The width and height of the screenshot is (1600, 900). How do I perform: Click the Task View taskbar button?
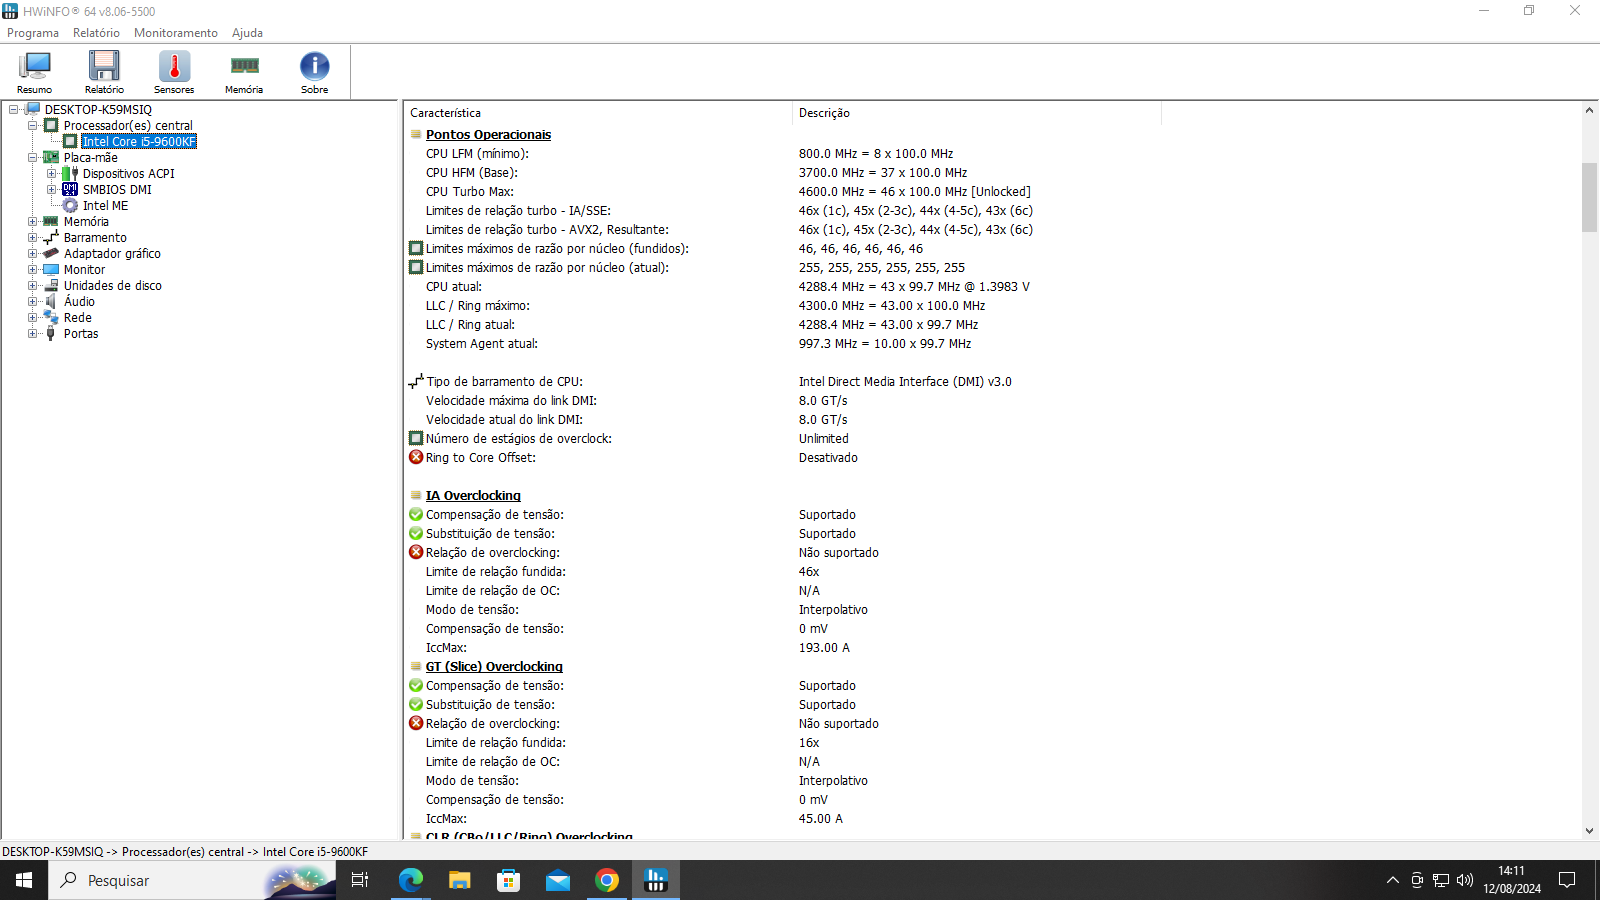tap(360, 880)
